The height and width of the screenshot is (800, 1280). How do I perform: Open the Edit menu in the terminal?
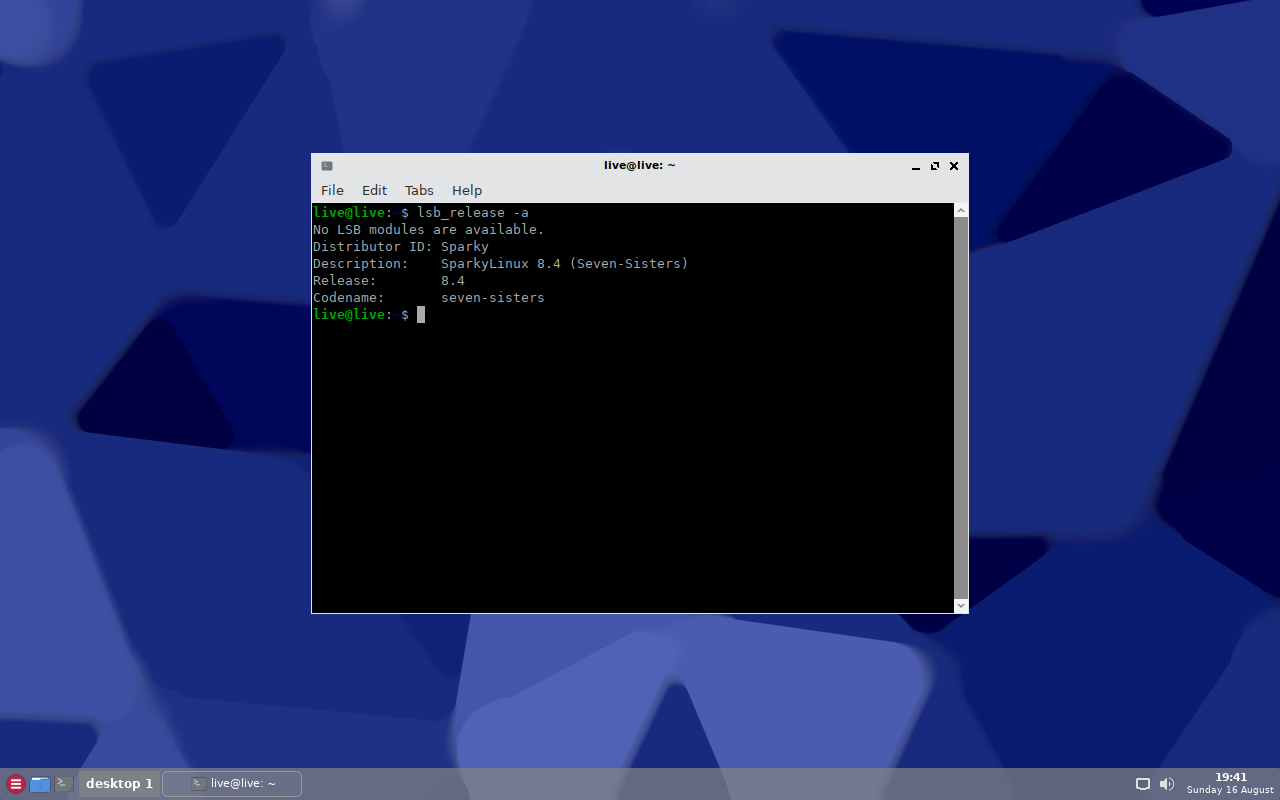pyautogui.click(x=374, y=190)
